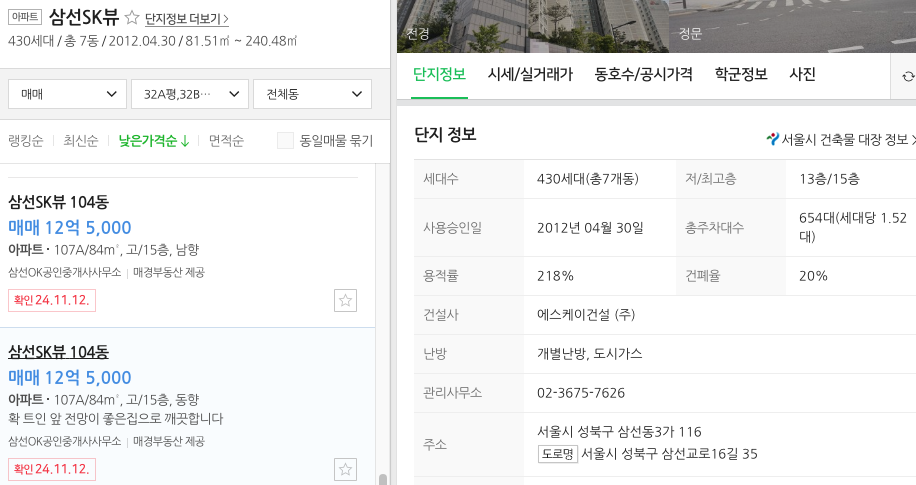Switch to 학군정보 tab
Image resolution: width=916 pixels, height=485 pixels.
741,74
